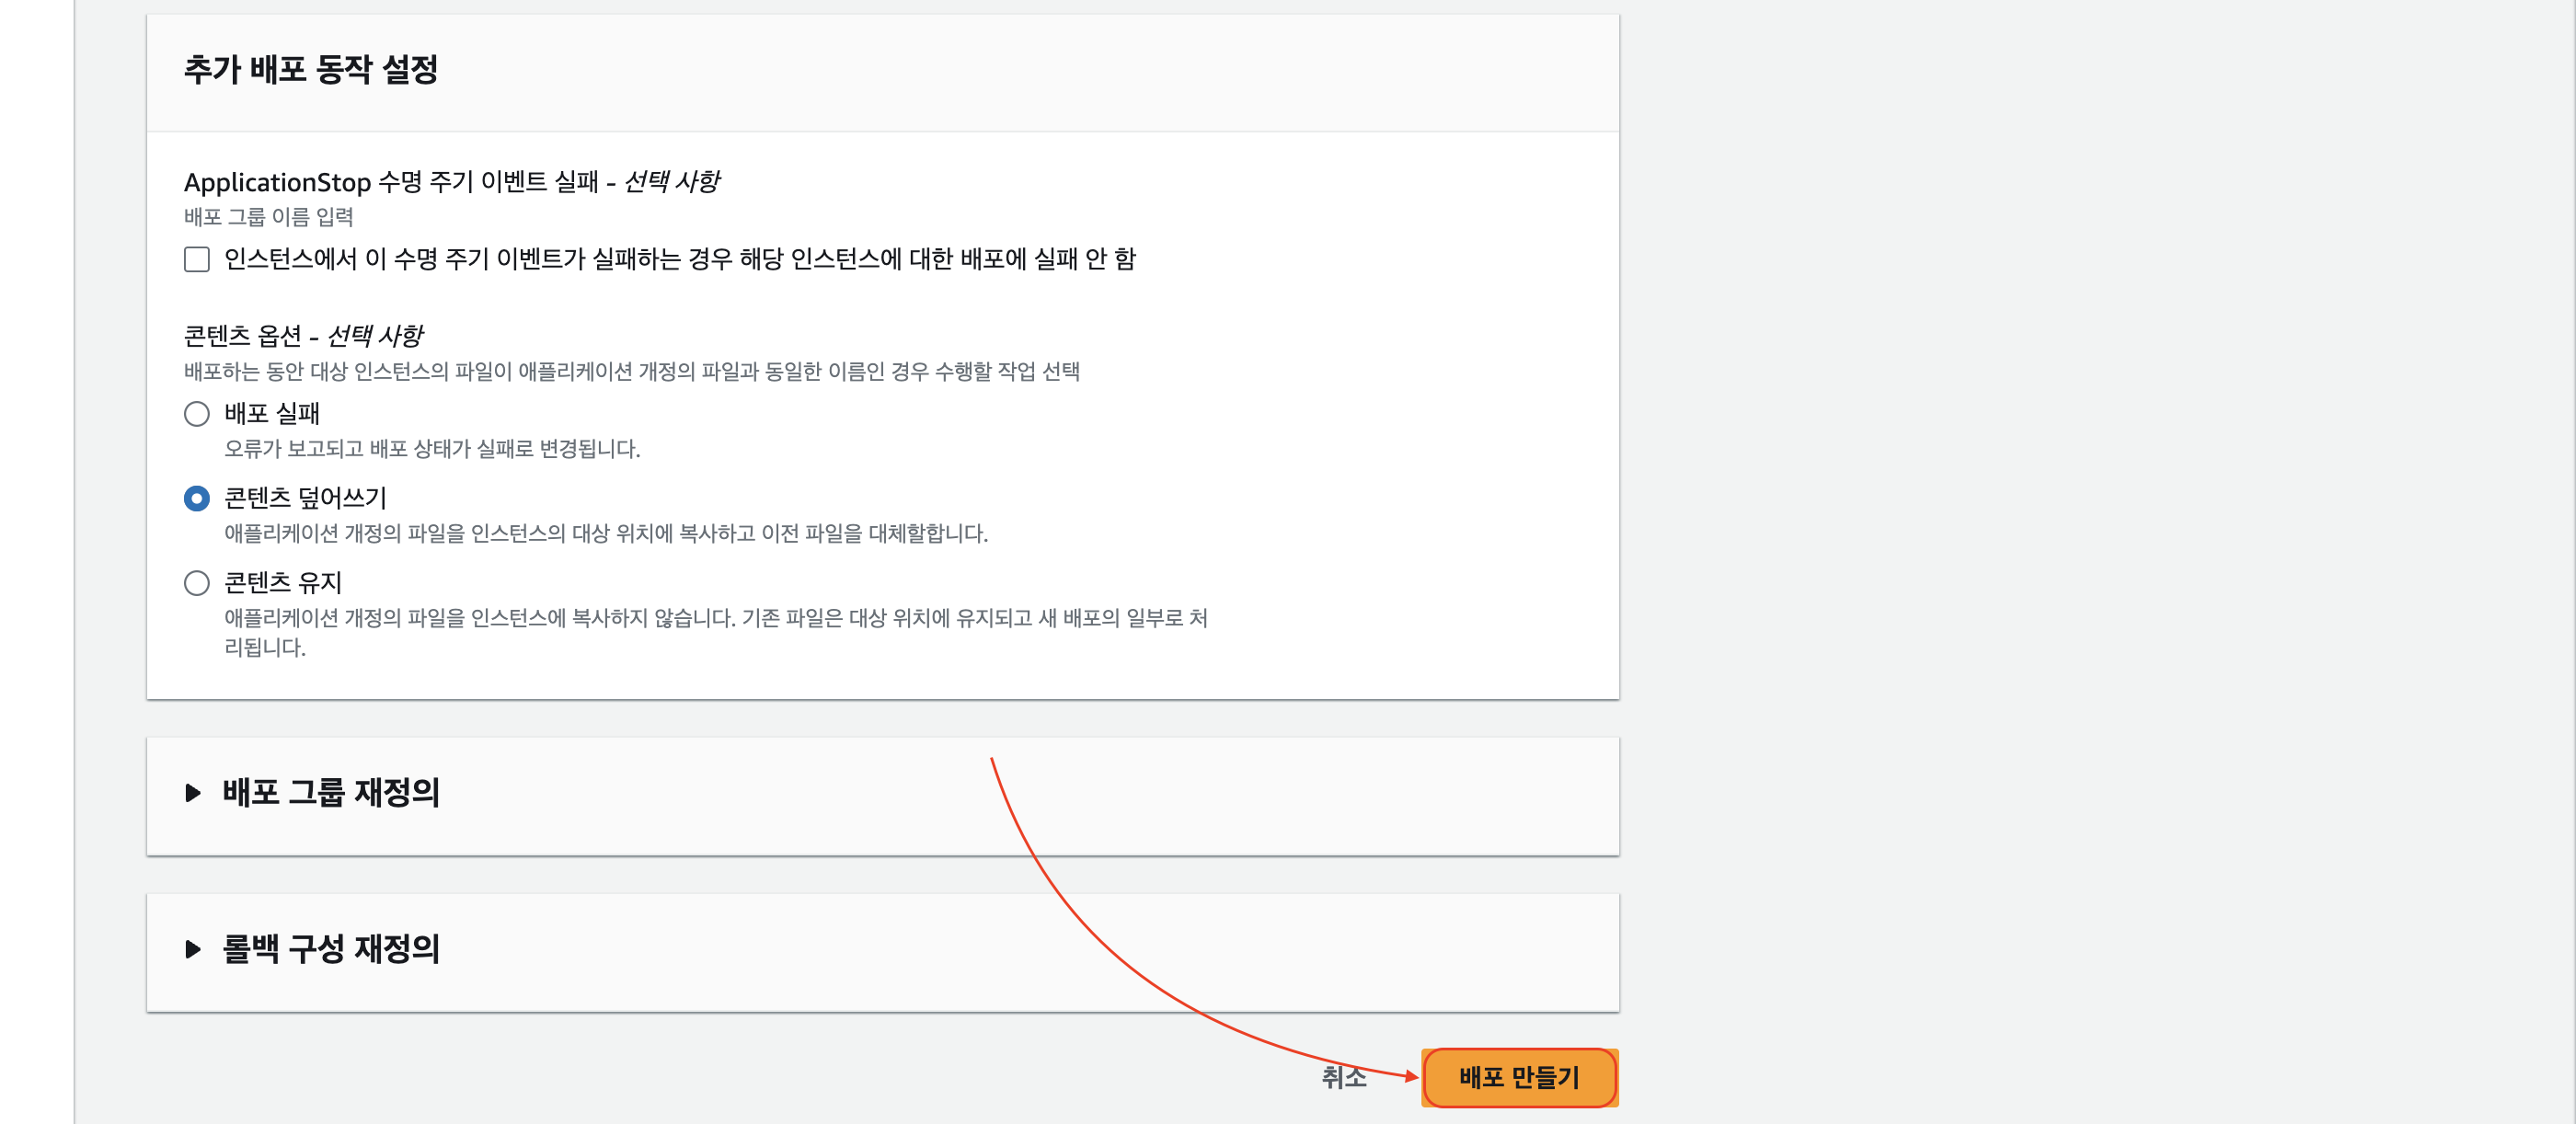2576x1124 pixels.
Task: Click the 인스턴스에서 이 수명 주기 checkbox label
Action: pos(679,260)
